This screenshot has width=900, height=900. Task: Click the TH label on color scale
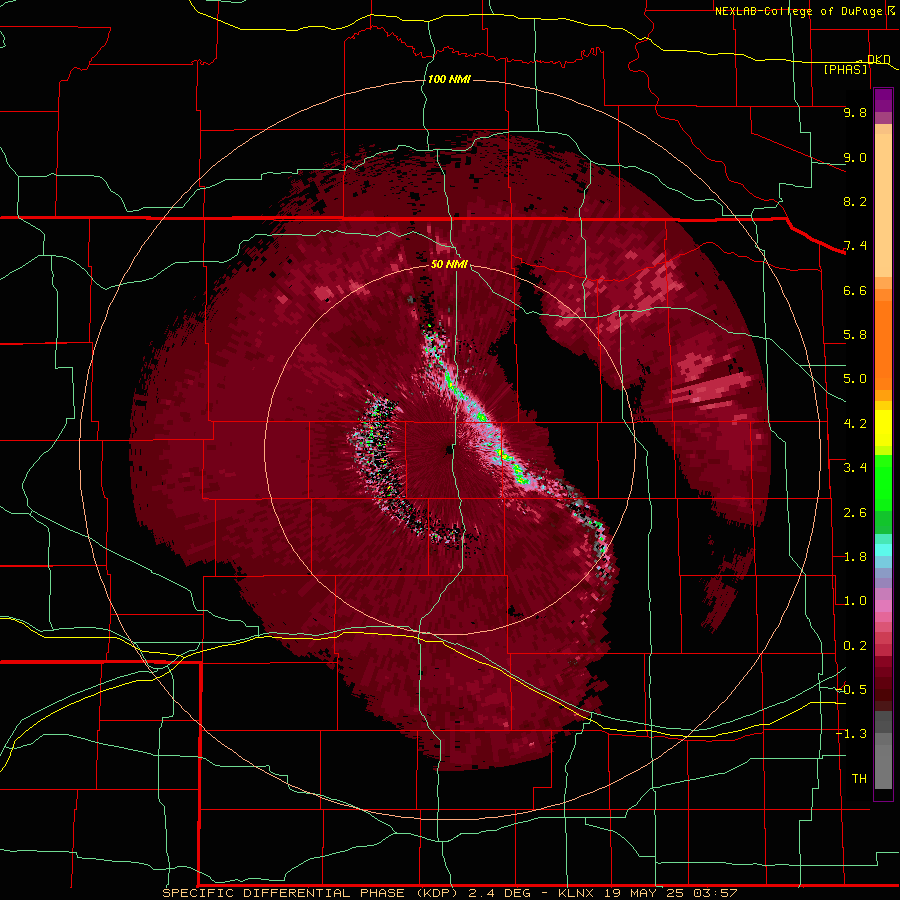coord(859,779)
